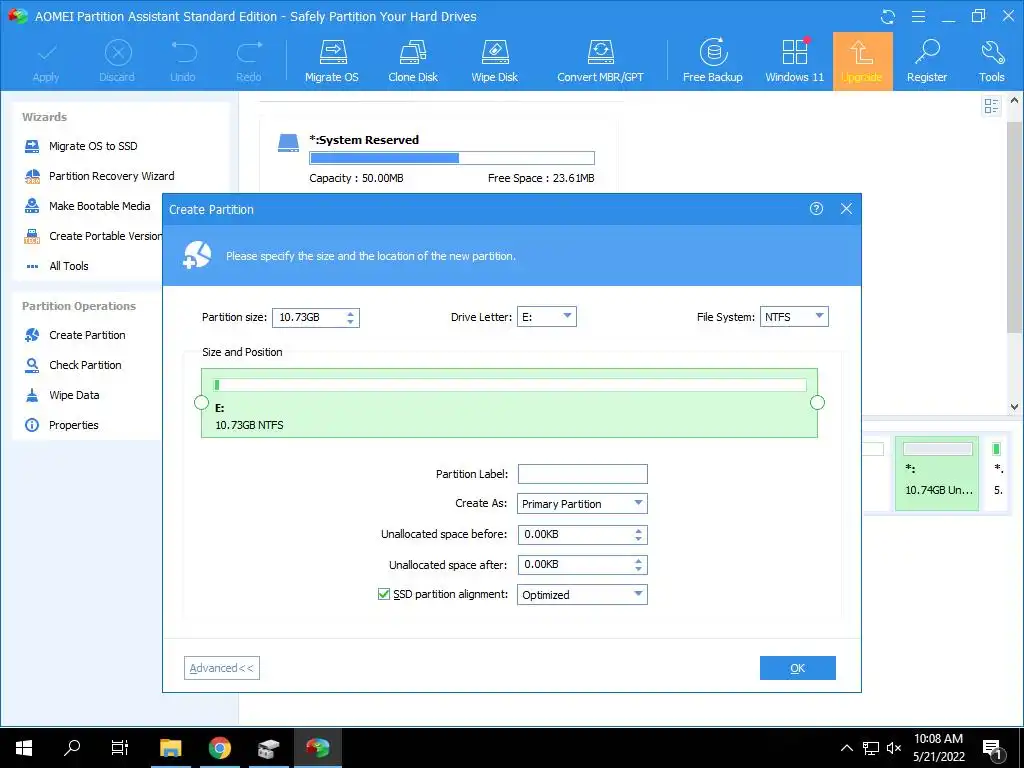1024x768 pixels.
Task: Open the Windows Start menu
Action: point(24,748)
